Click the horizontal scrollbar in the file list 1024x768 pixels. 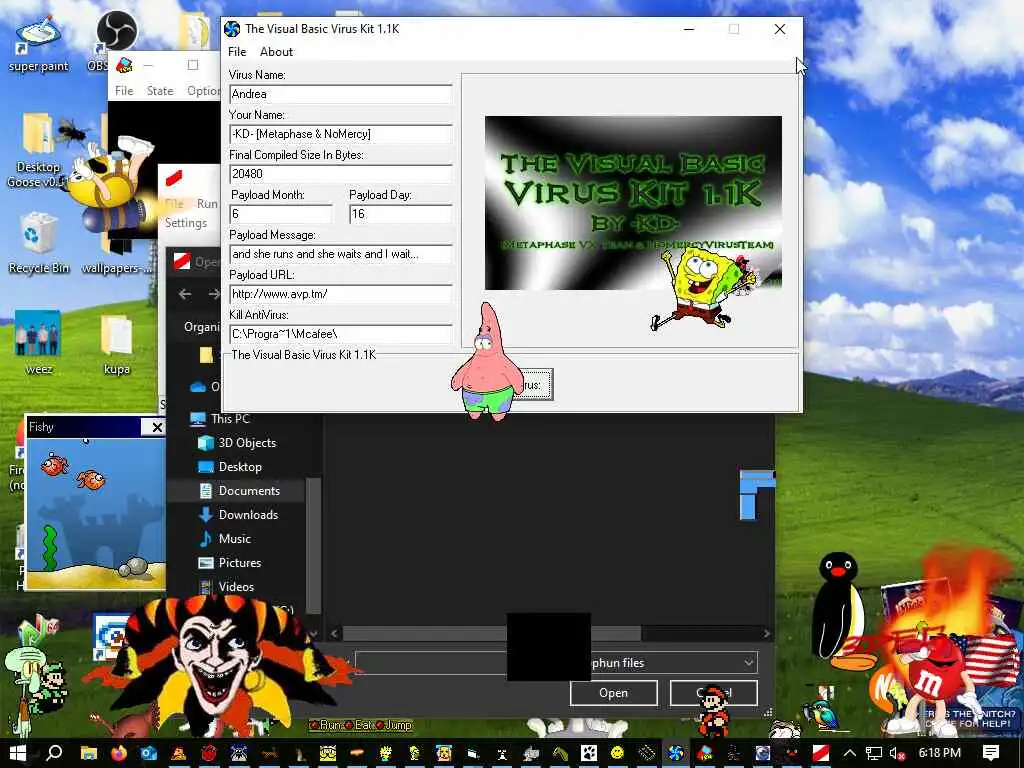coord(492,633)
